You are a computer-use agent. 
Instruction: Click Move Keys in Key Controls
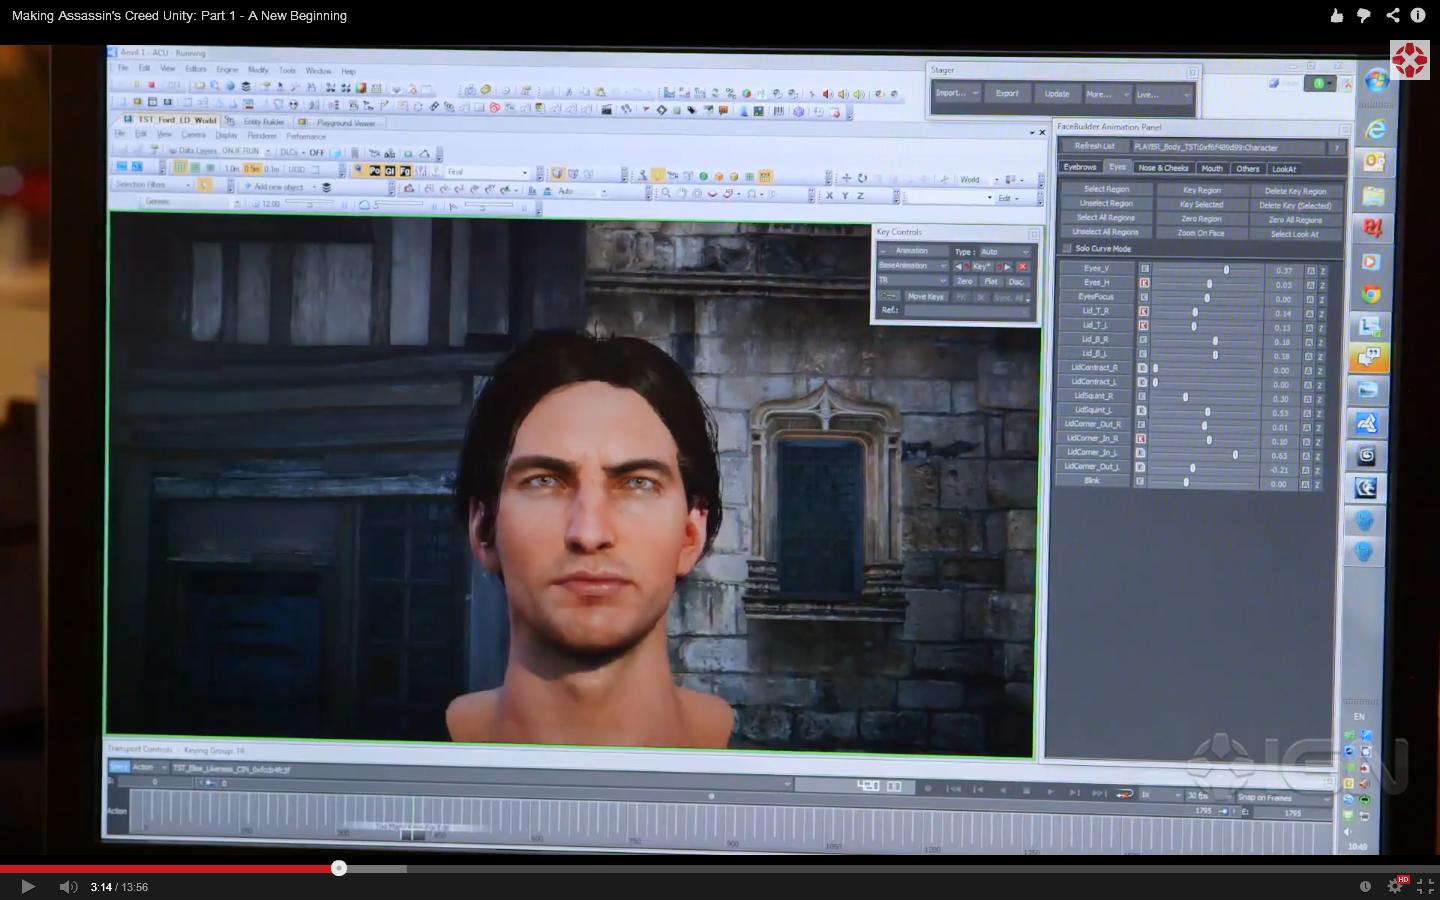(925, 296)
